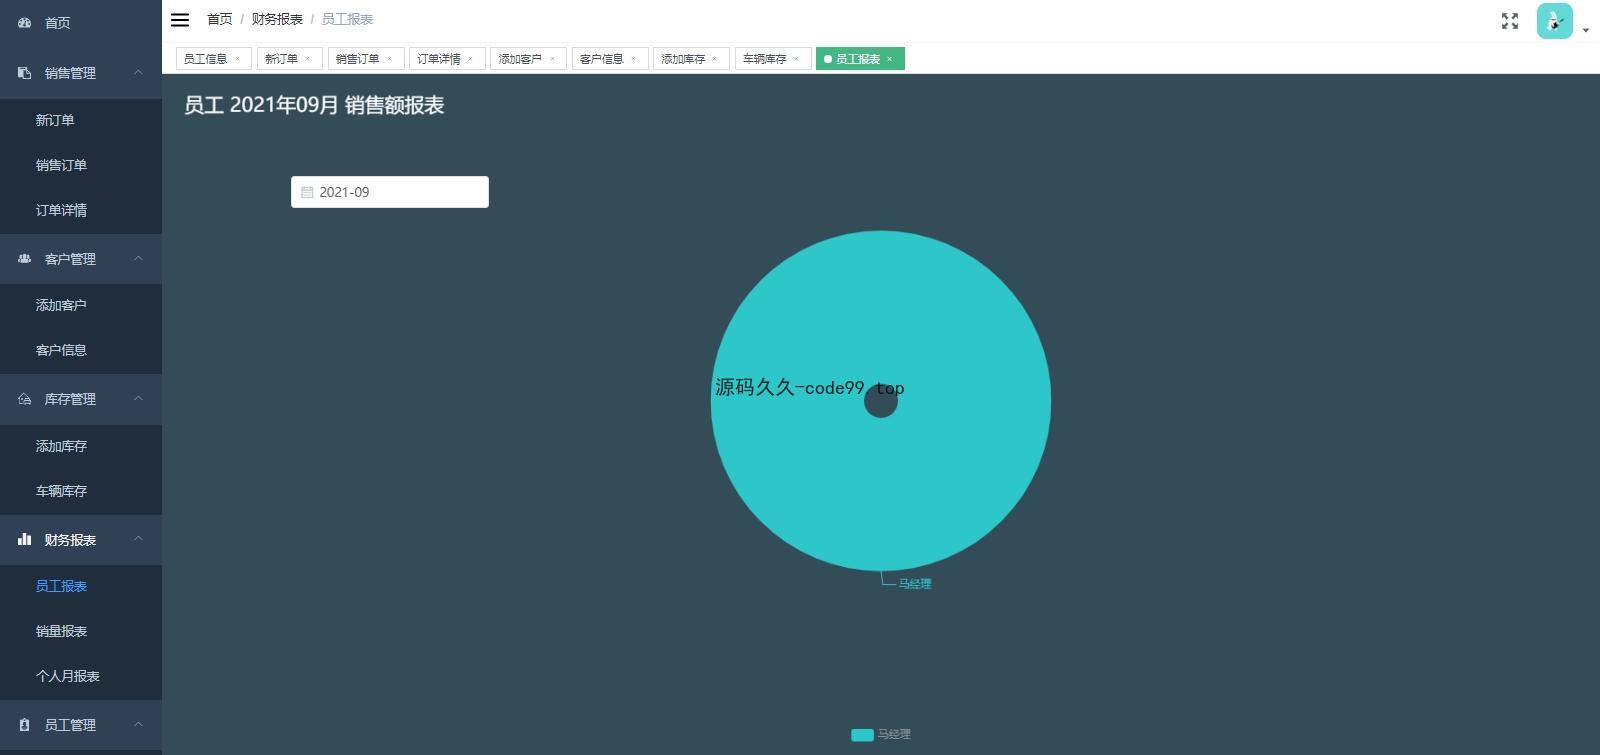Collapse the 财务报表 submenu arrow
Viewport: 1600px width, 755px height.
138,539
